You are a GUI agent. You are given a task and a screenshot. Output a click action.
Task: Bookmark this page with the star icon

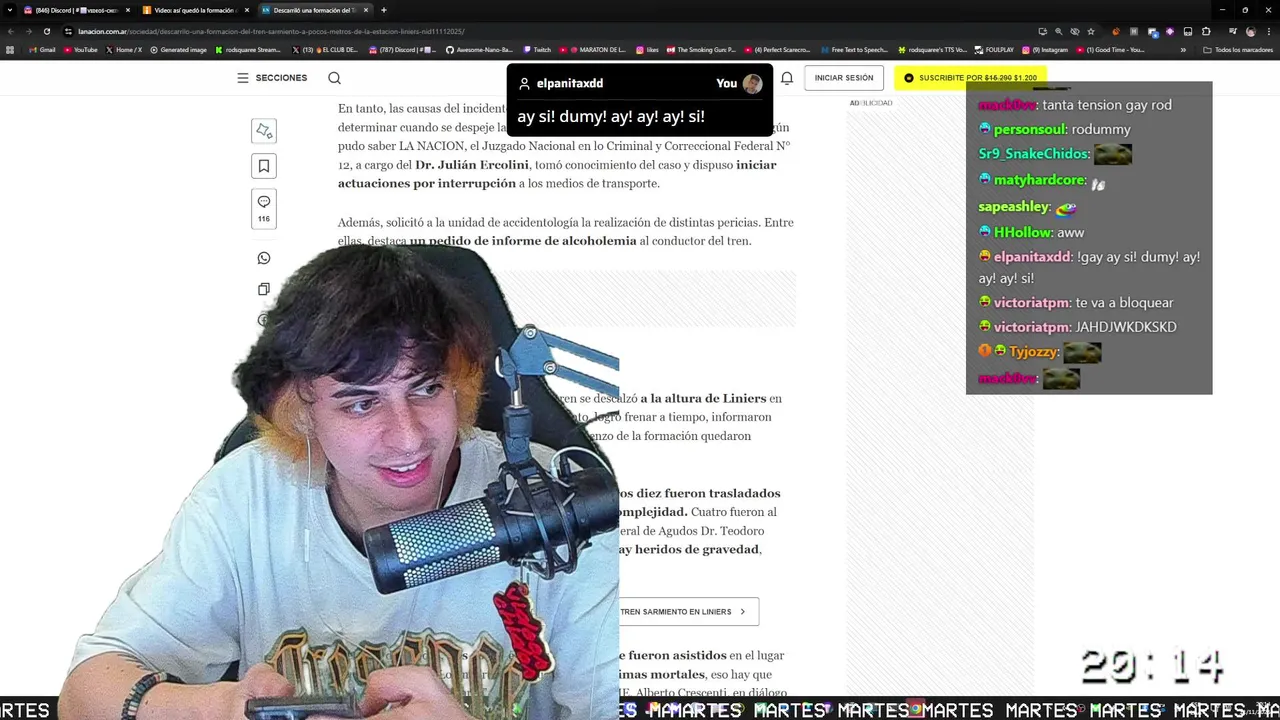click(x=1090, y=31)
